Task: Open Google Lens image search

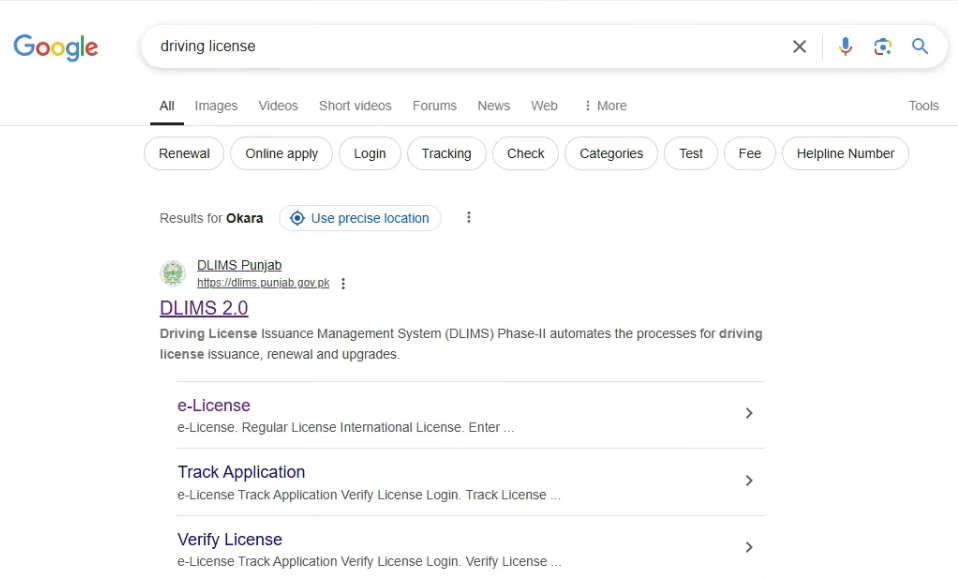Action: pos(882,47)
